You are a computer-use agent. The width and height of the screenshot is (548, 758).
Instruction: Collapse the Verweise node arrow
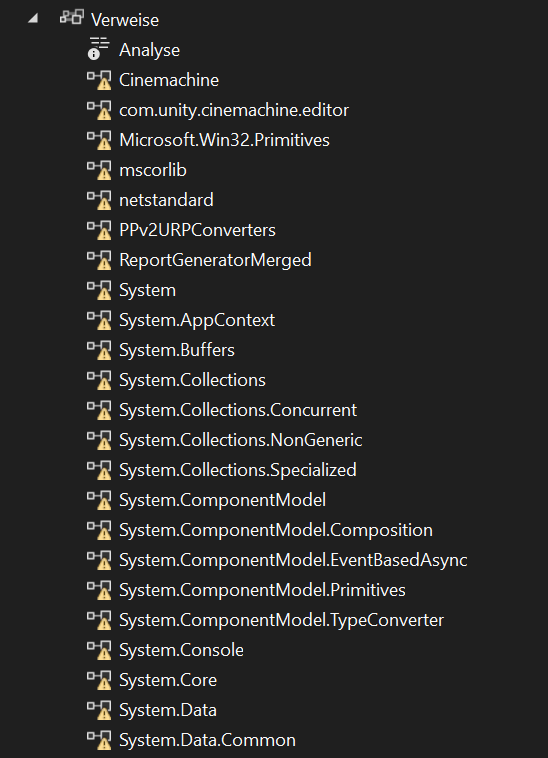click(33, 19)
